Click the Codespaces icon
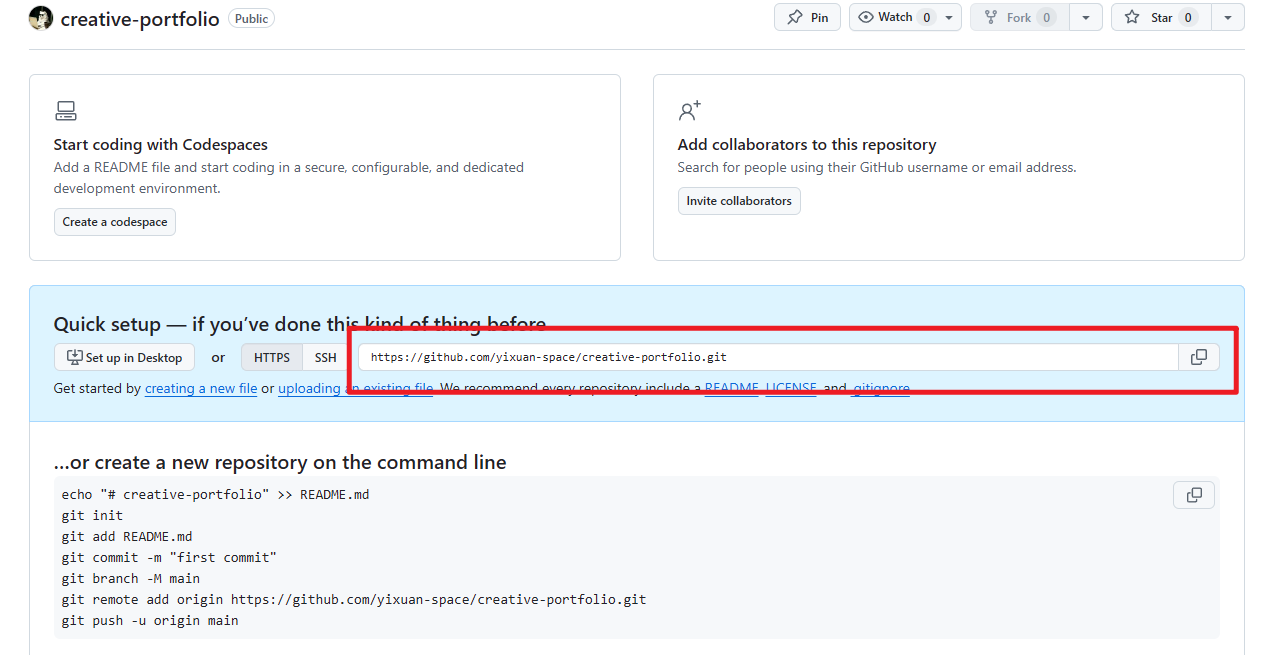This screenshot has width=1270, height=655. (66, 111)
